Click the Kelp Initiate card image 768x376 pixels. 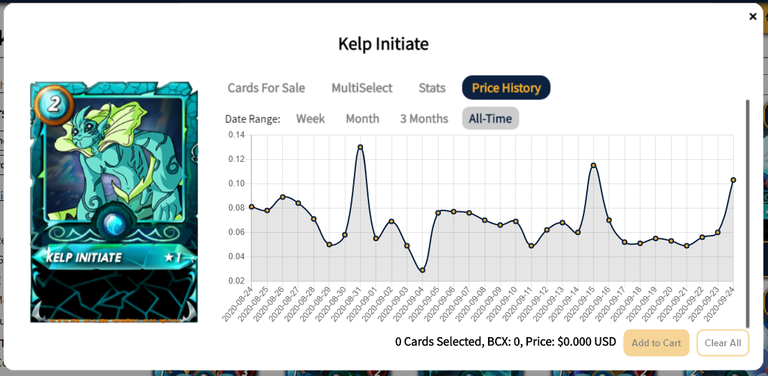[x=114, y=203]
